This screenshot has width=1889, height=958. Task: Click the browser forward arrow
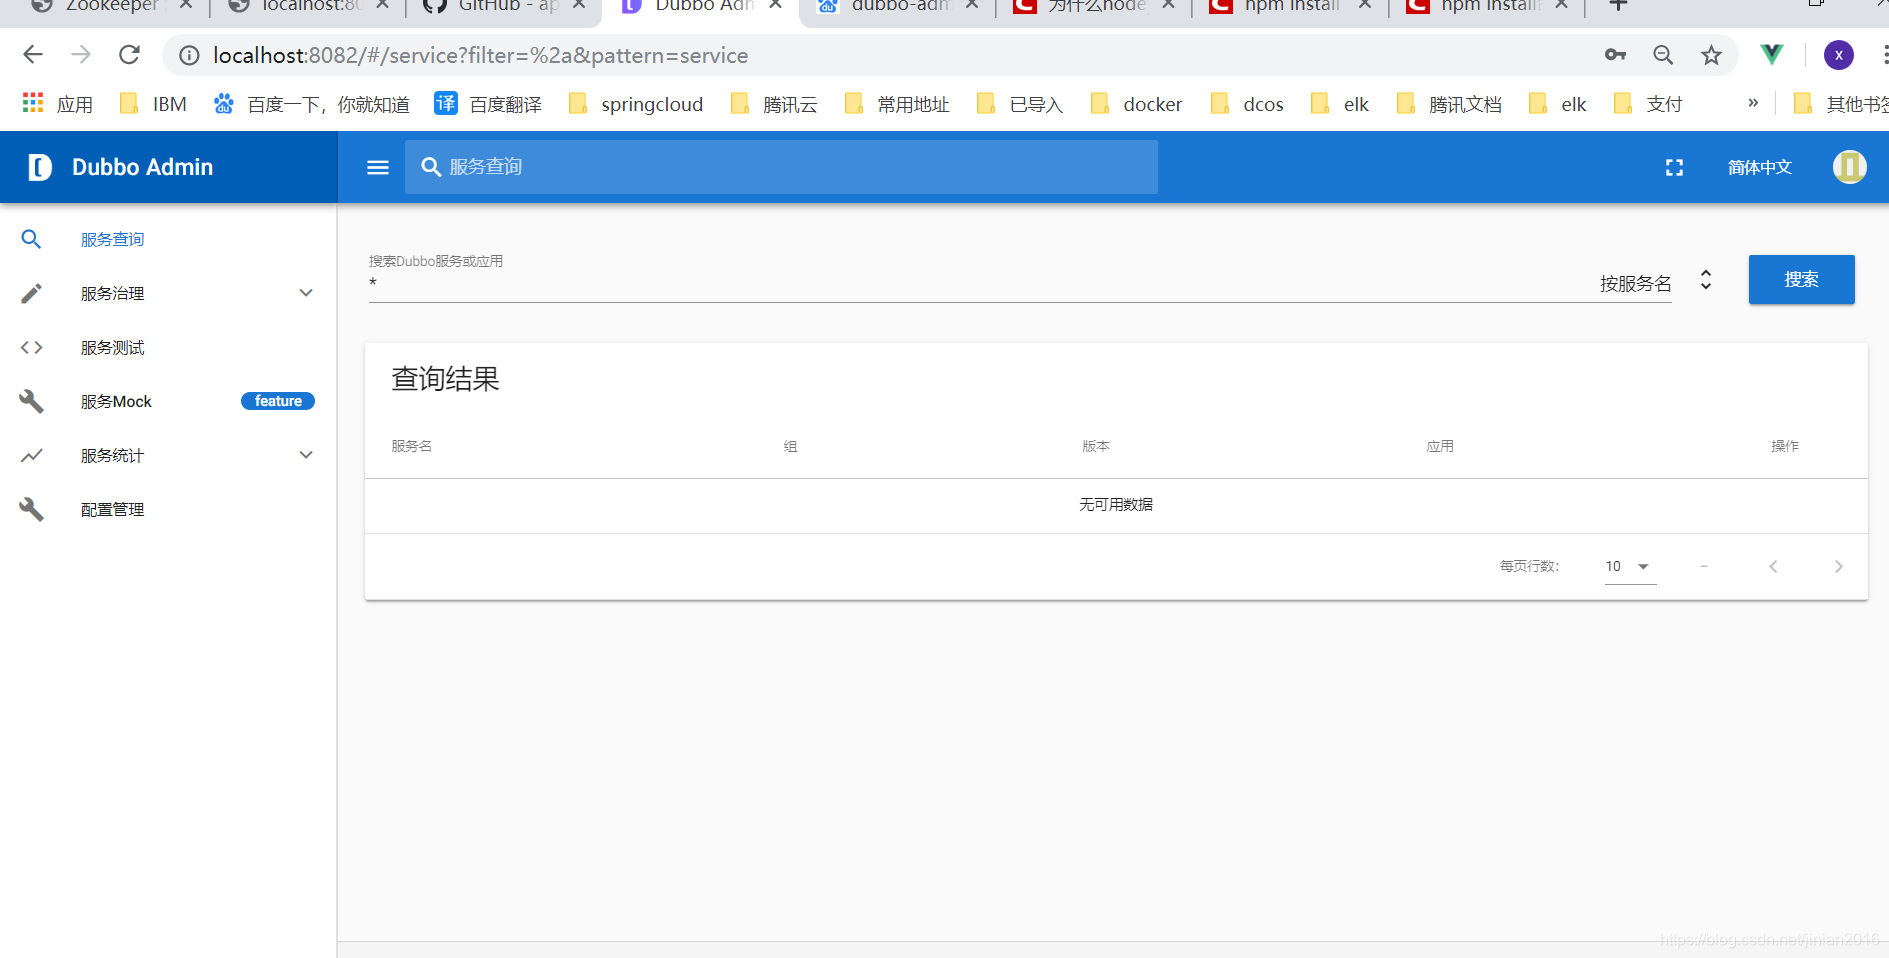(81, 55)
